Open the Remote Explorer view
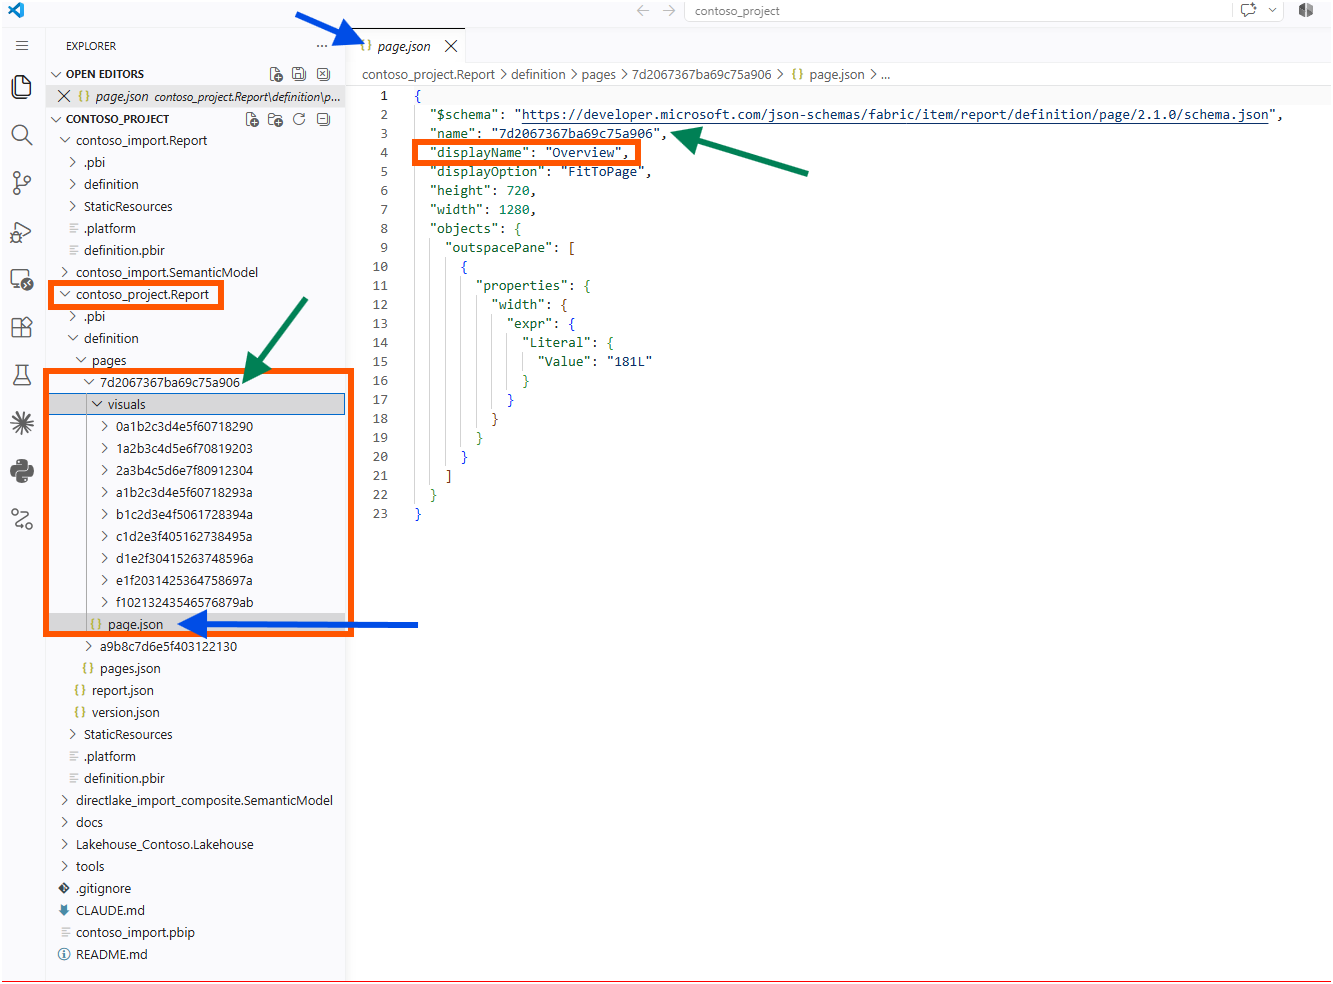The width and height of the screenshot is (1333, 984). (x=21, y=279)
